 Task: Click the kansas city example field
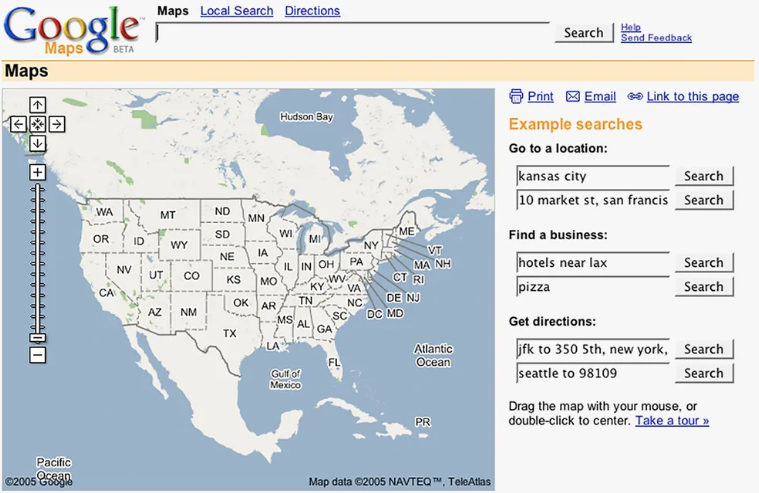point(593,176)
